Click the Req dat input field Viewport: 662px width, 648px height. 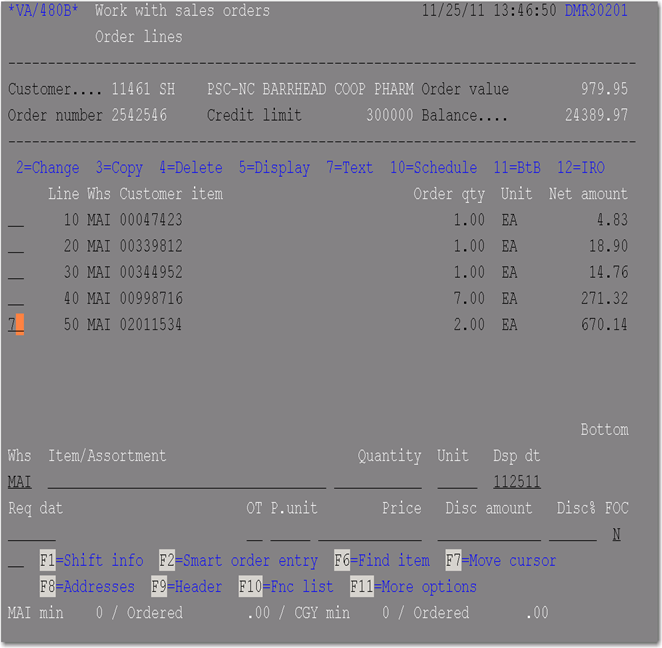[x=32, y=534]
